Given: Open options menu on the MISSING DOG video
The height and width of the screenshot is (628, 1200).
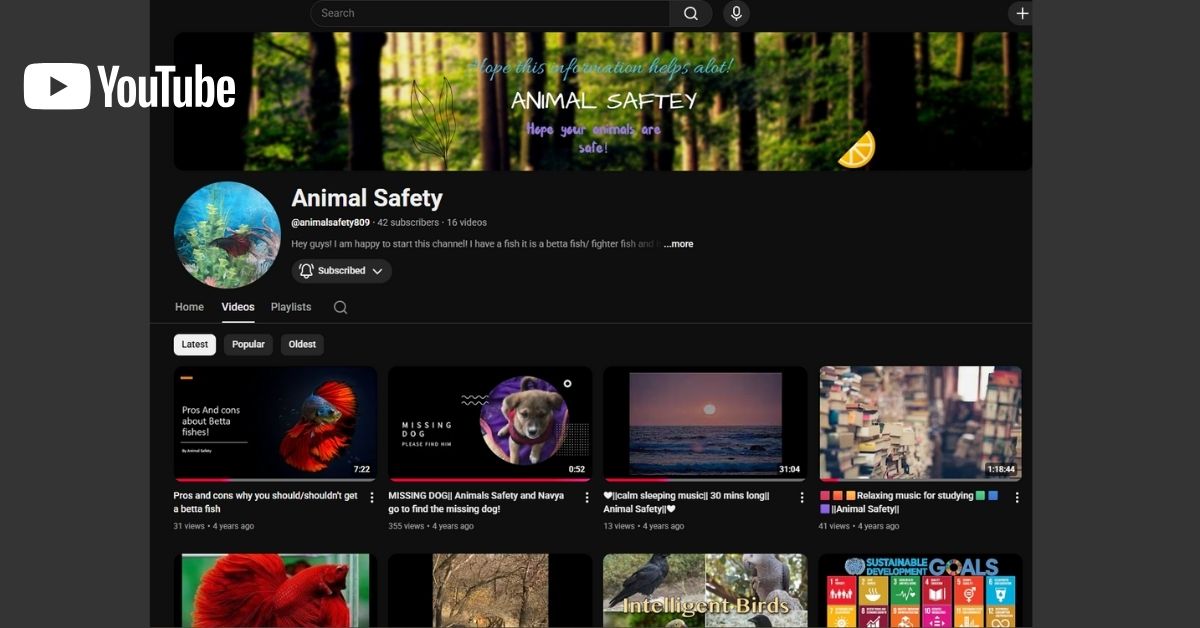Looking at the screenshot, I should pyautogui.click(x=587, y=496).
